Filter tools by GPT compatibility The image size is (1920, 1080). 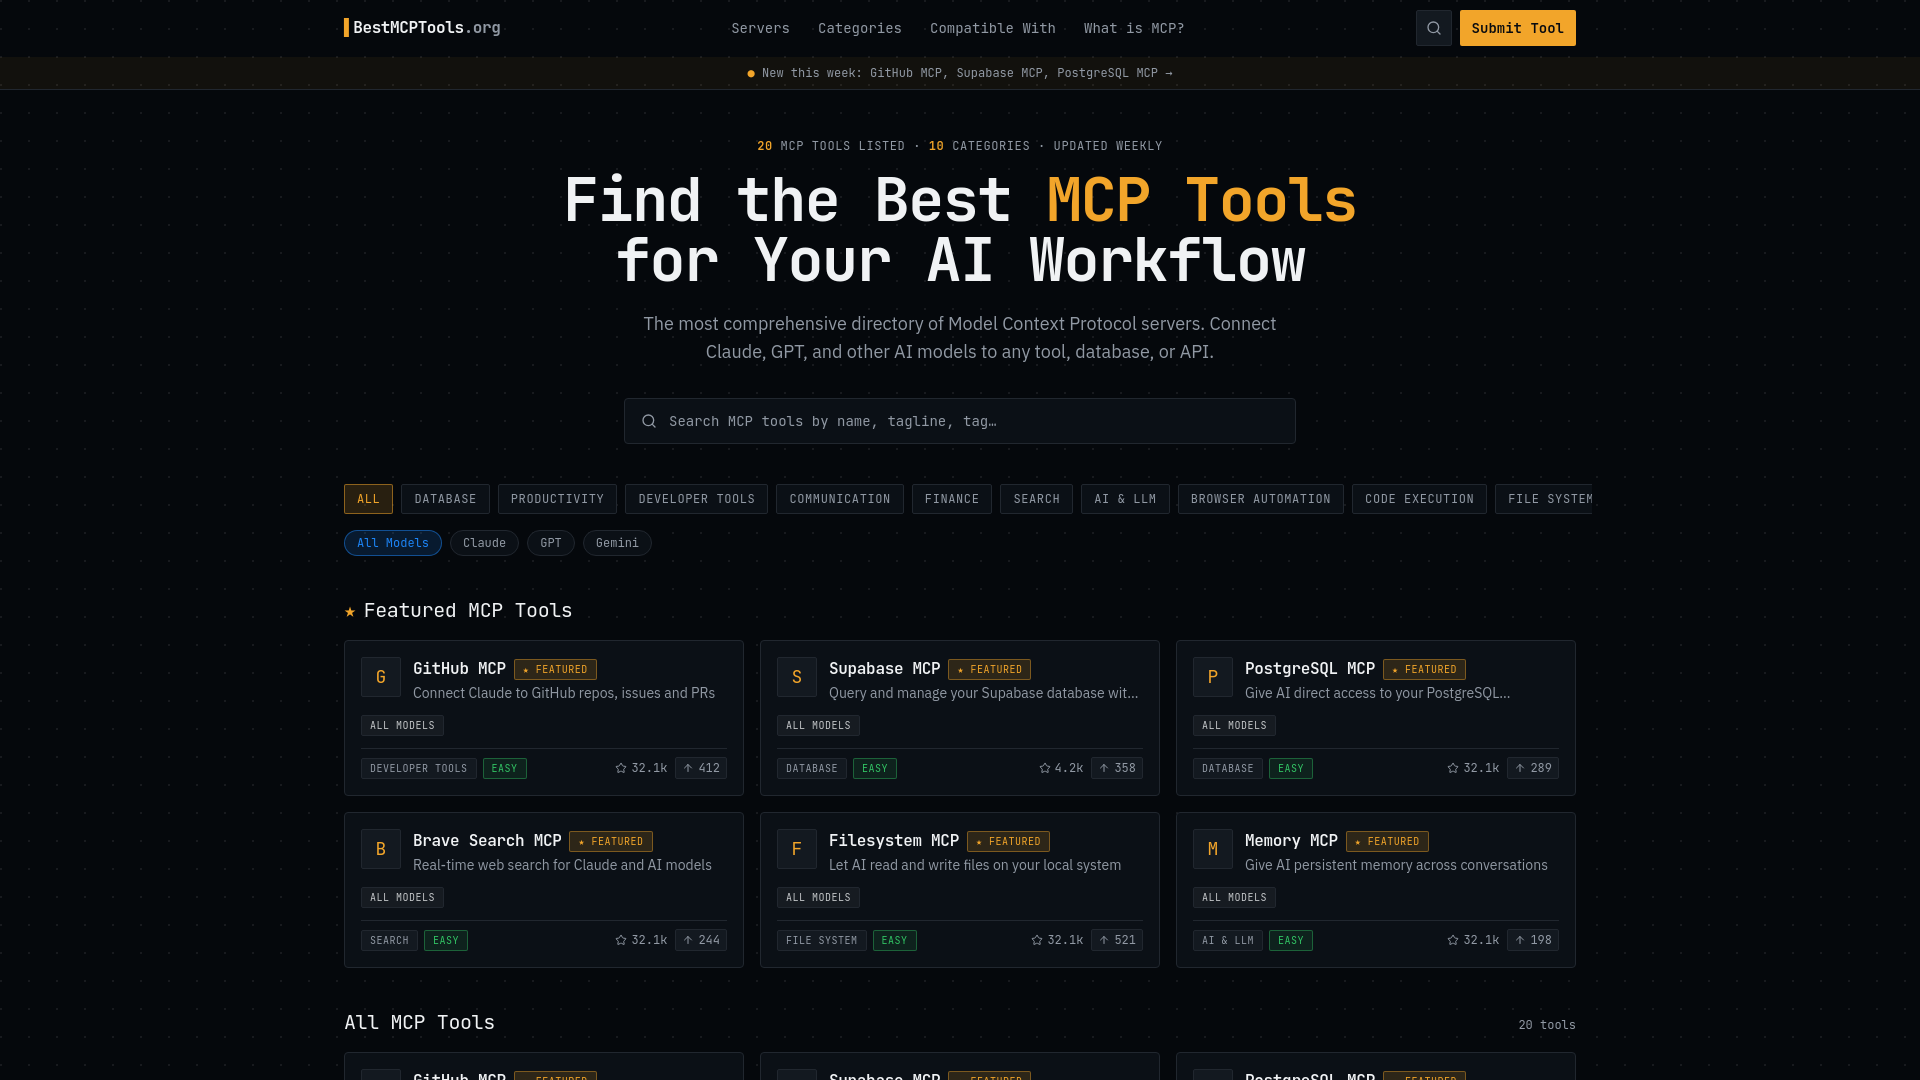551,543
